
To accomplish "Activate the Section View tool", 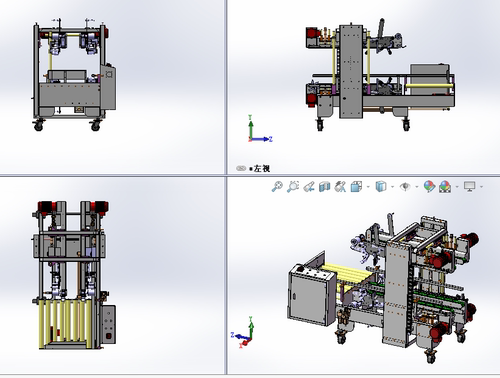I will coord(324,186).
